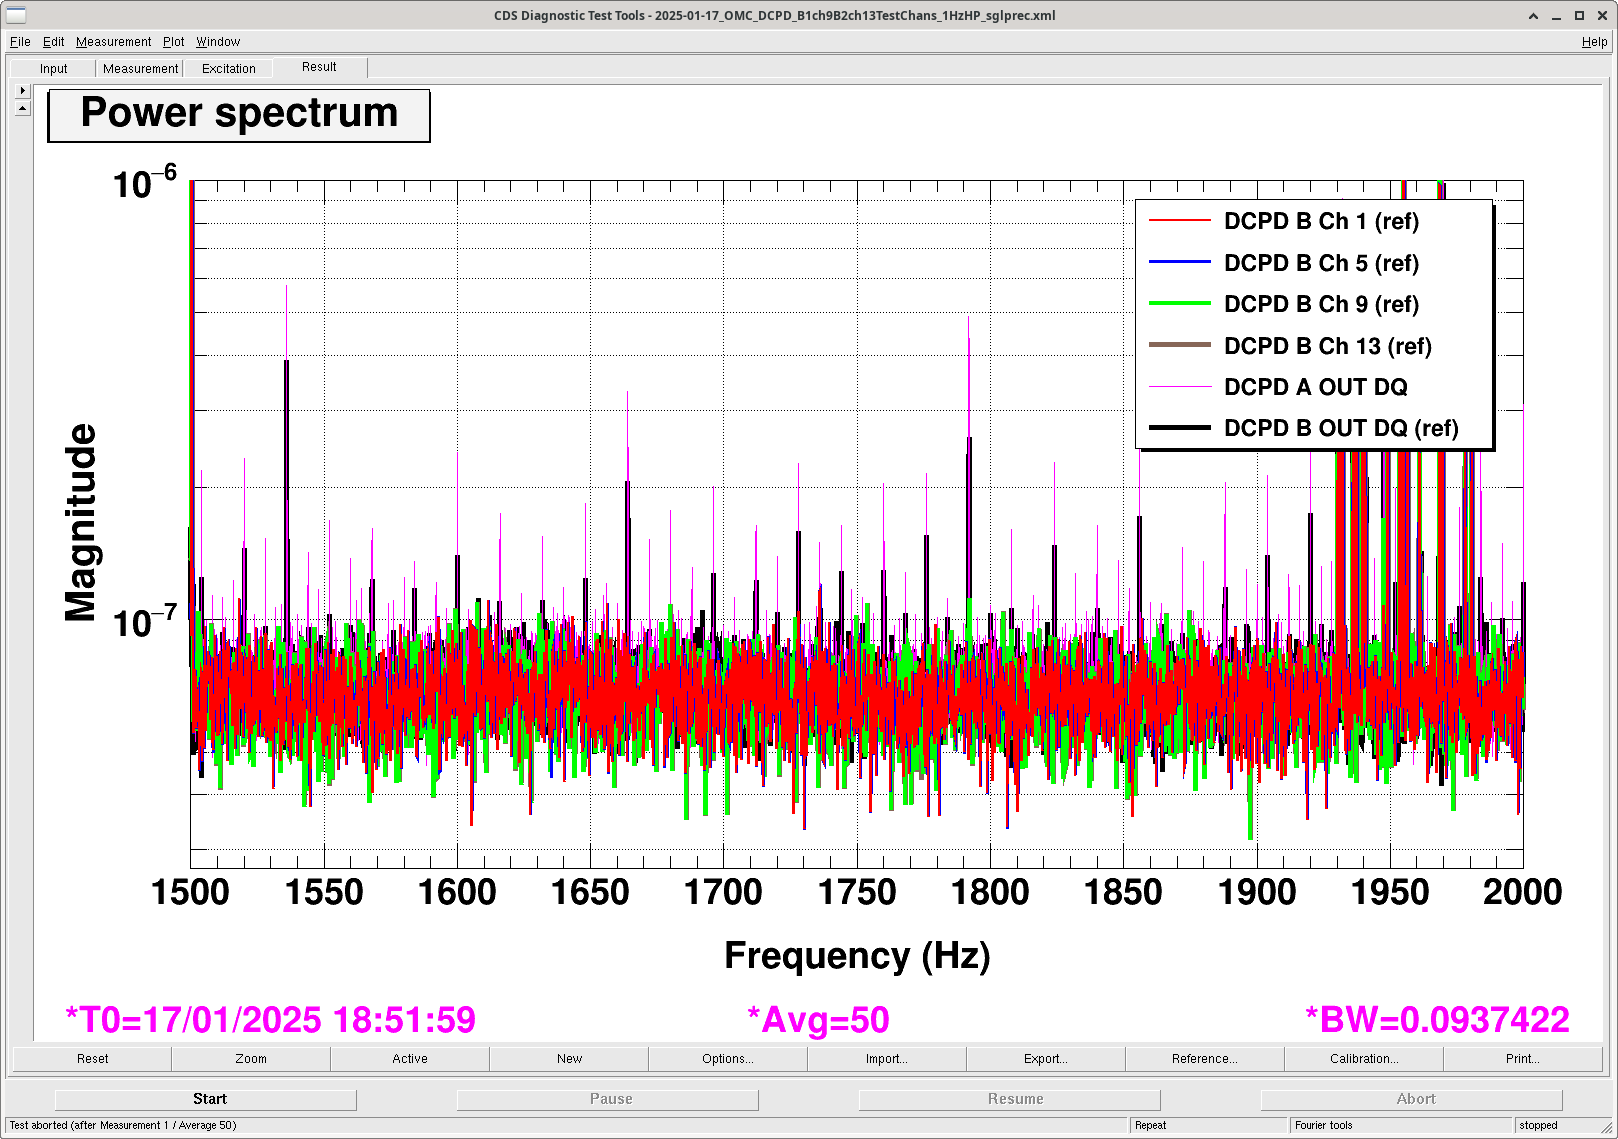This screenshot has height=1139, width=1618.
Task: Open the plot Options dialog
Action: 728,1059
